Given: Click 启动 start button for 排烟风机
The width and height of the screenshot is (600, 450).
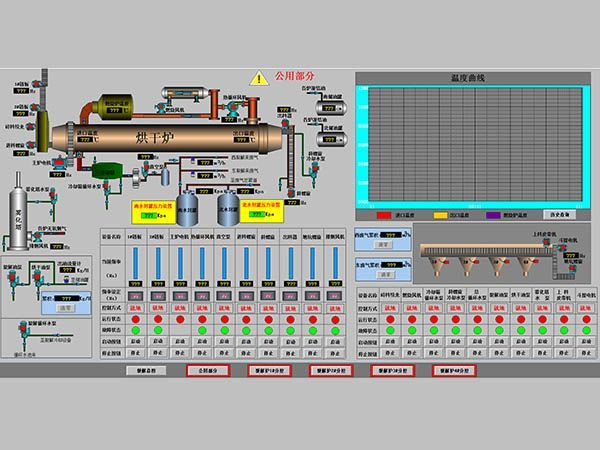Looking at the screenshot, I should [335, 341].
